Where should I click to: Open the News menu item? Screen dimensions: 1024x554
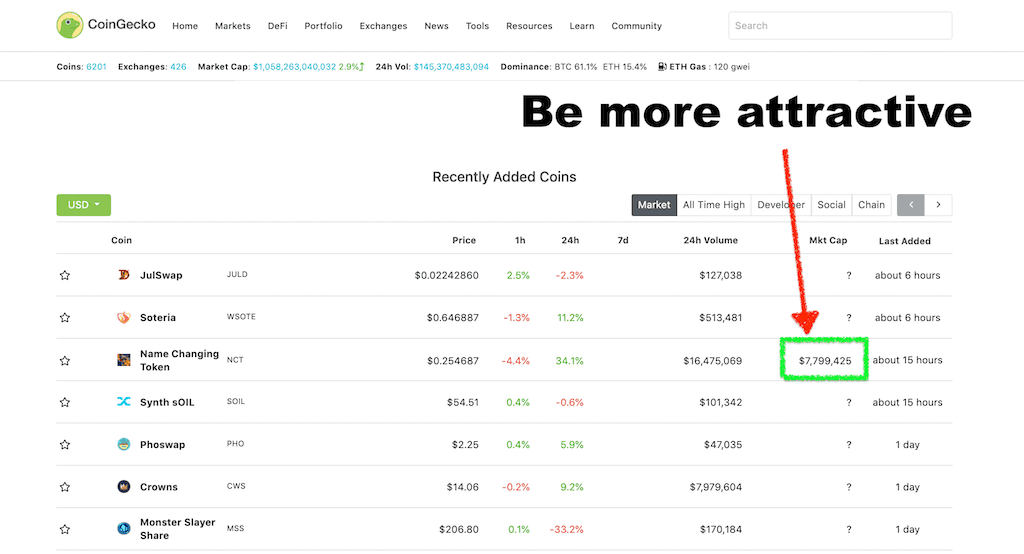pos(436,26)
